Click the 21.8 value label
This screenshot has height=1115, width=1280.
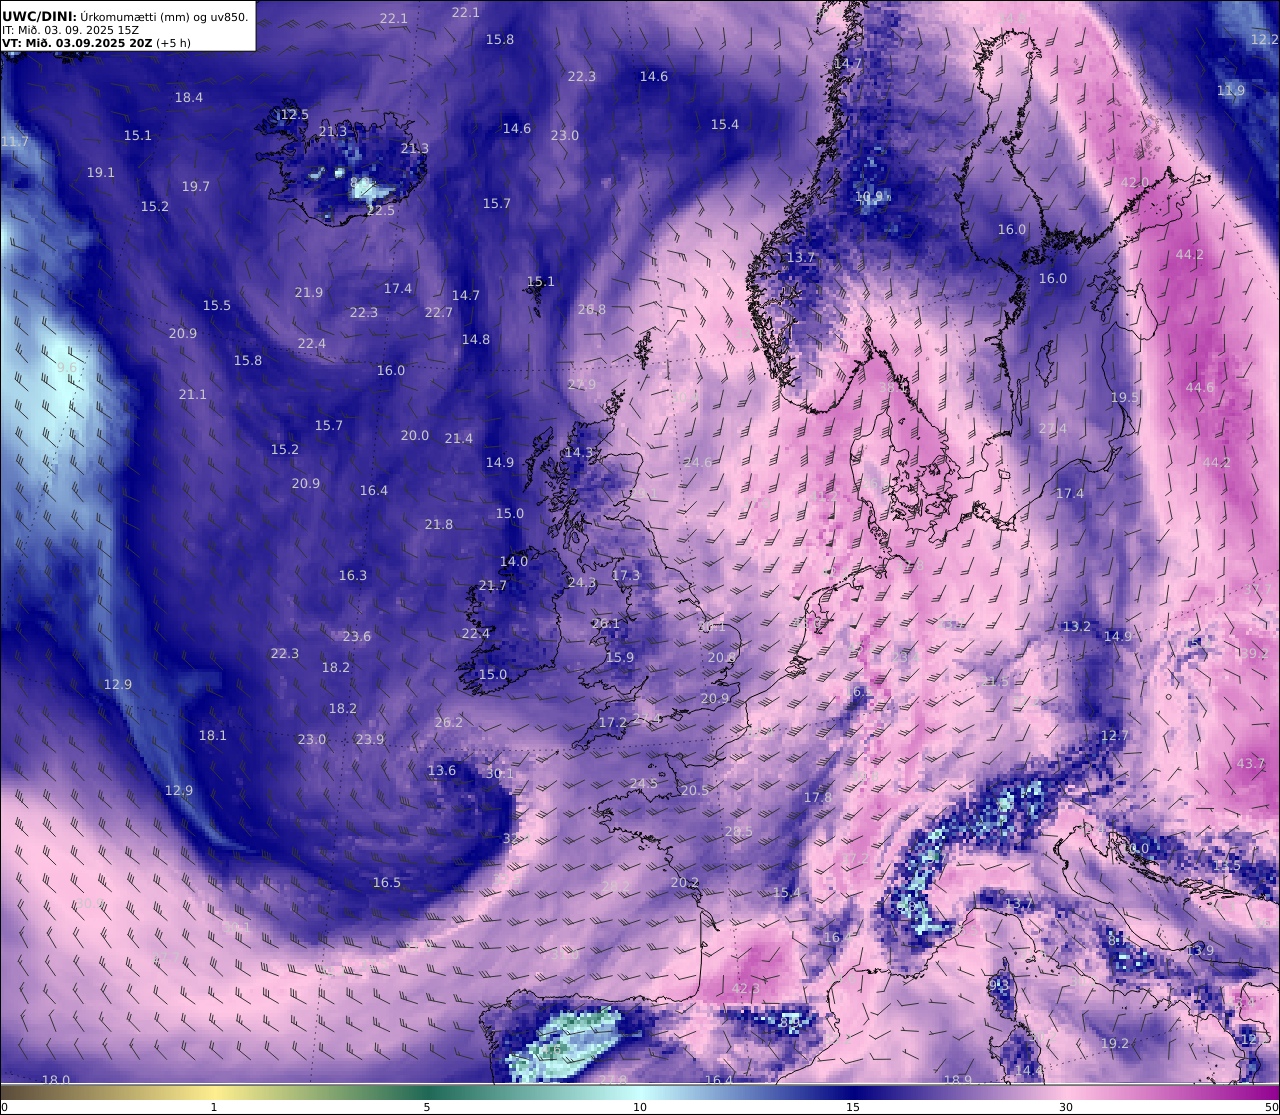438,524
